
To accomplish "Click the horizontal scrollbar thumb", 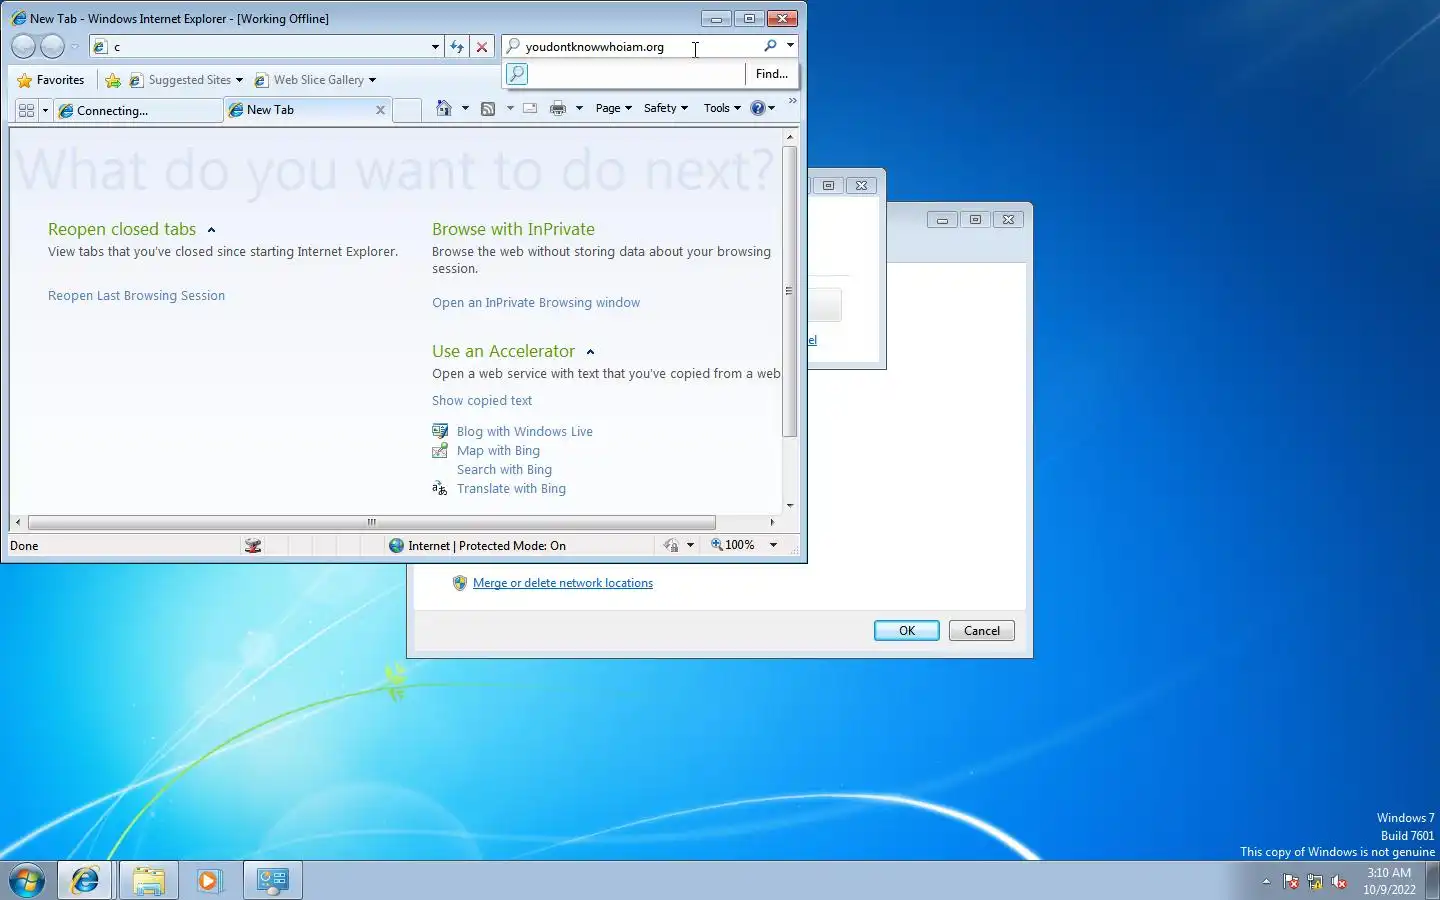I will point(372,522).
